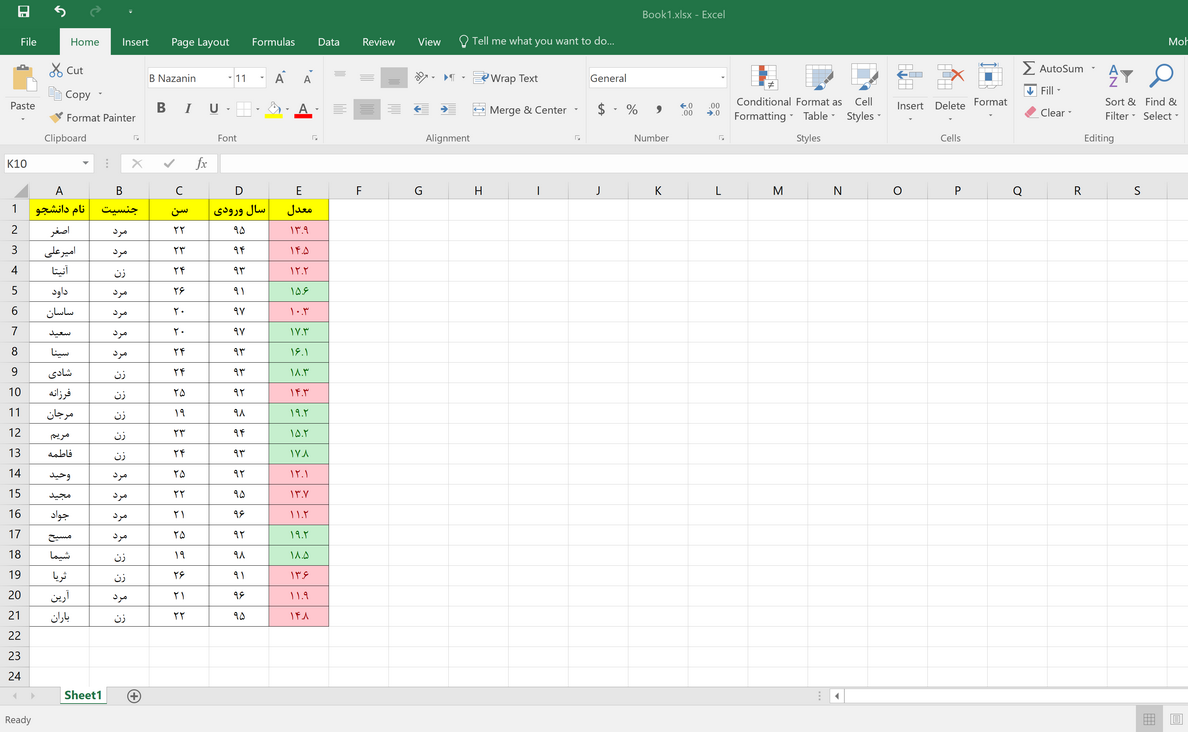
Task: Click the Save icon in title bar
Action: tap(23, 12)
